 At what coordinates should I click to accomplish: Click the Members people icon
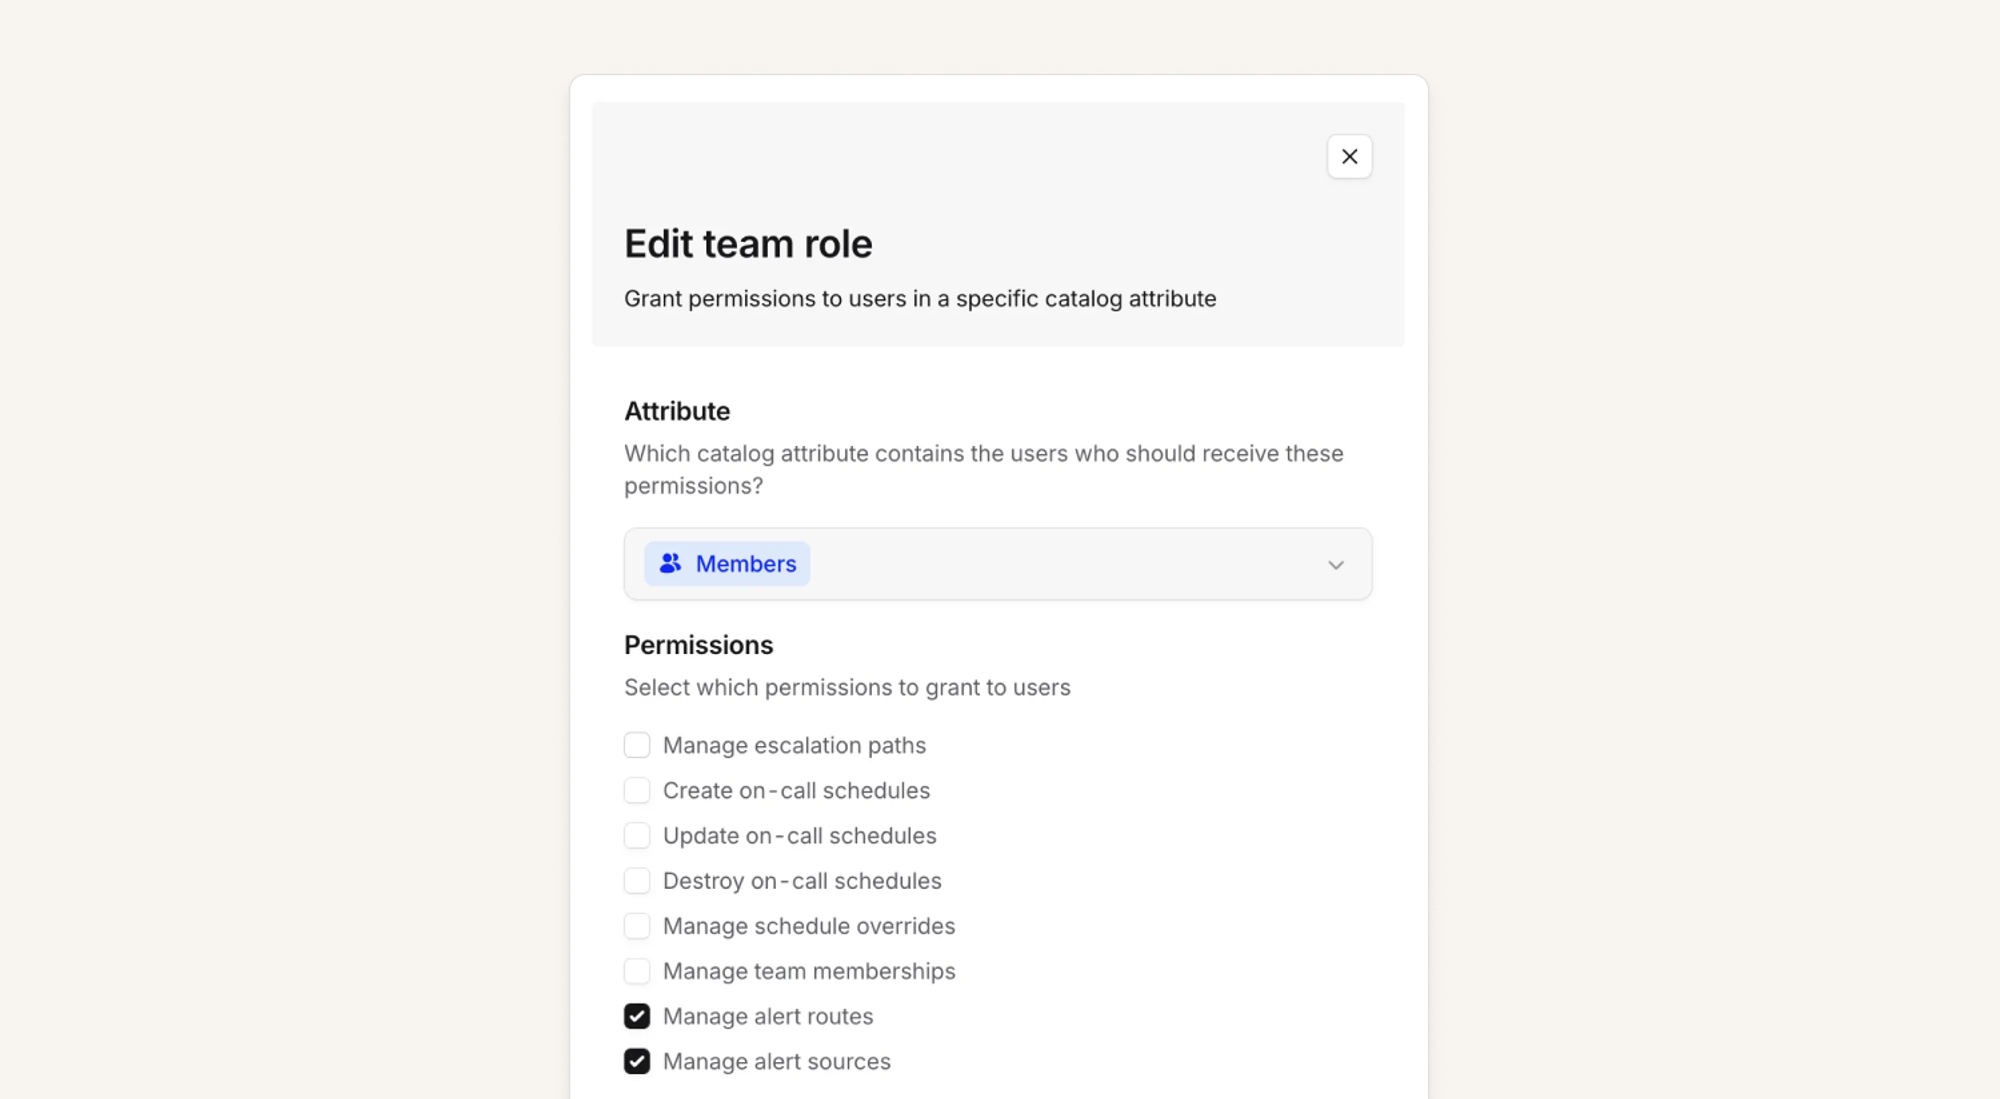[x=670, y=564]
